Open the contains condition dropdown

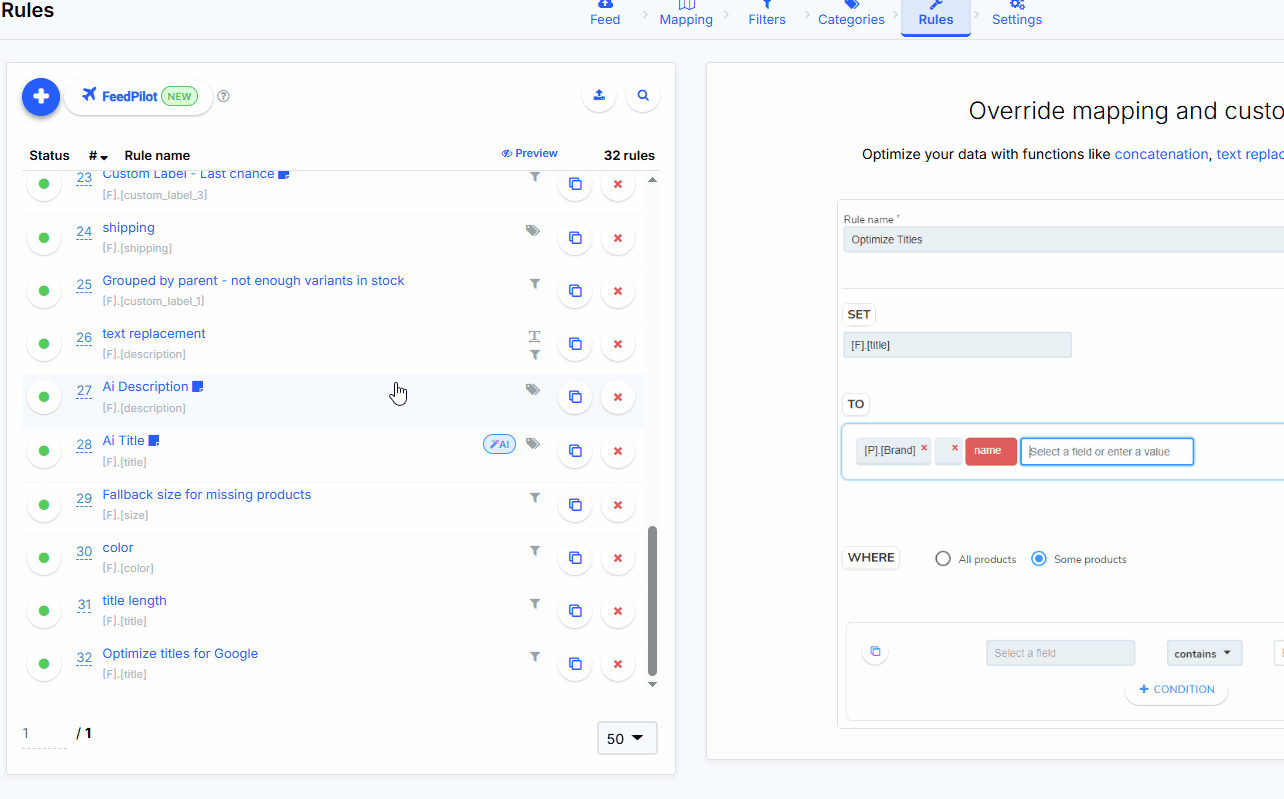pos(1204,652)
